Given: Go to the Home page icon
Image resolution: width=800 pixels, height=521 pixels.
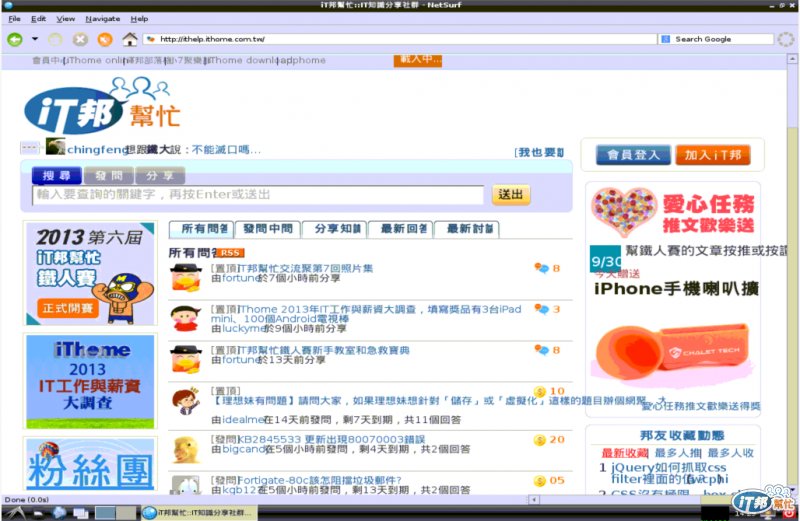Looking at the screenshot, I should coord(130,39).
